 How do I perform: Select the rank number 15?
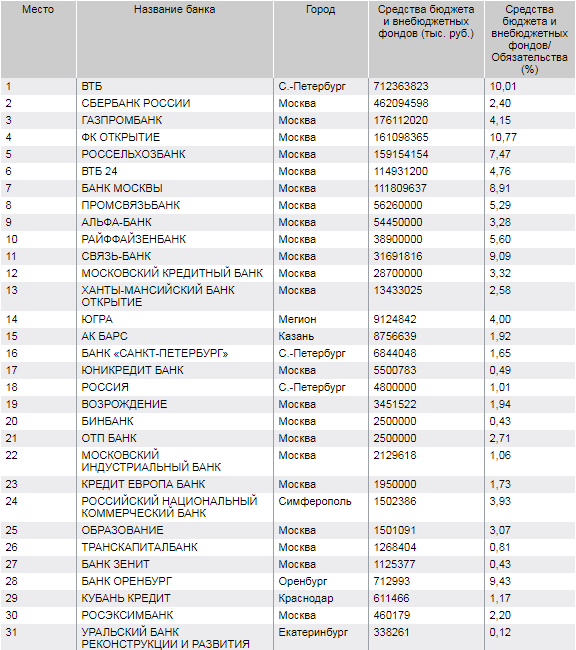coord(12,337)
